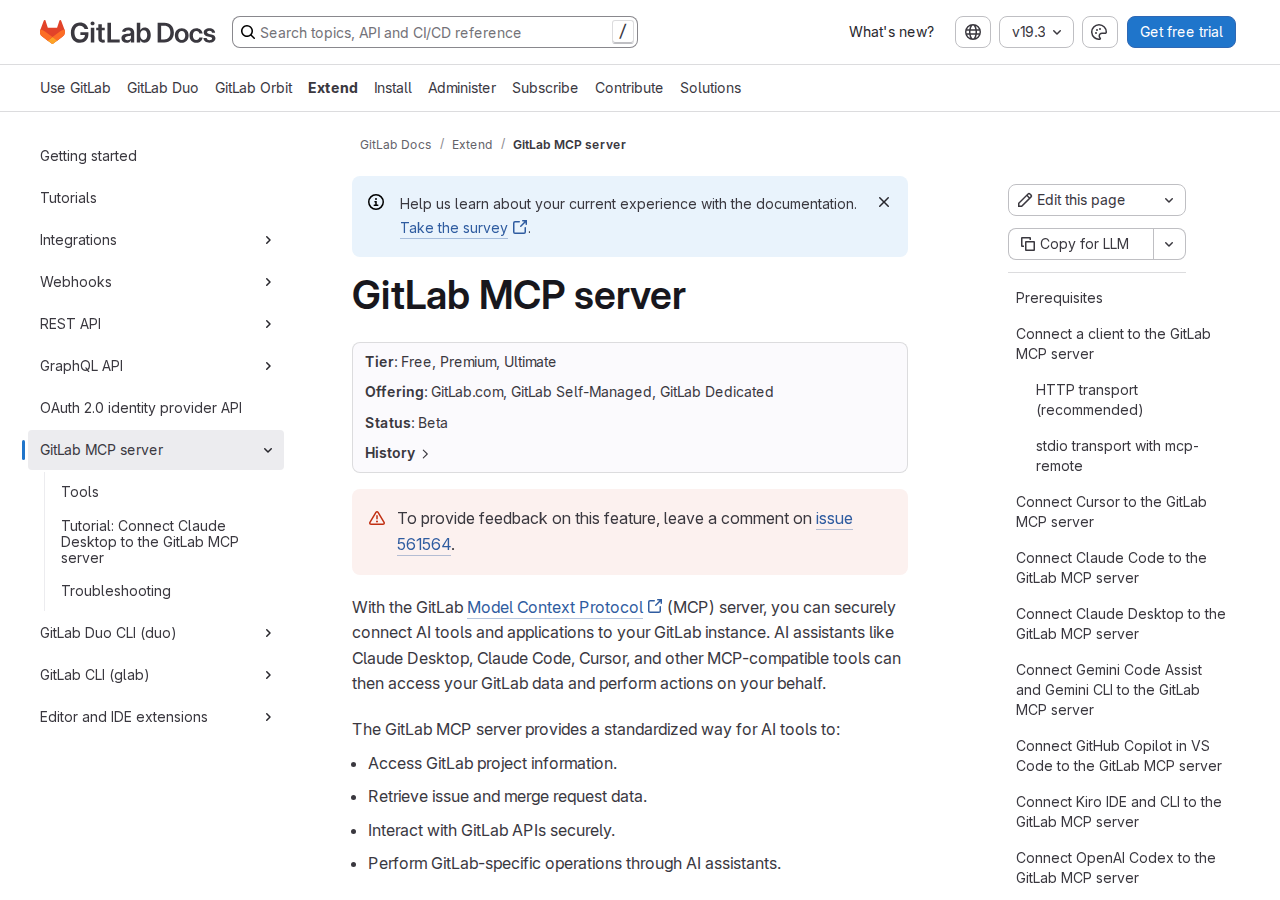
Task: Focus the search topics input field
Action: pos(434,32)
